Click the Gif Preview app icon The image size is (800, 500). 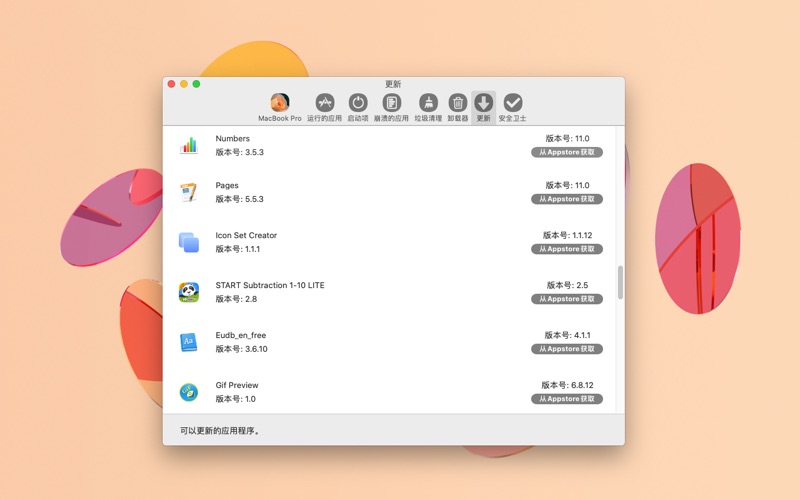pyautogui.click(x=188, y=392)
